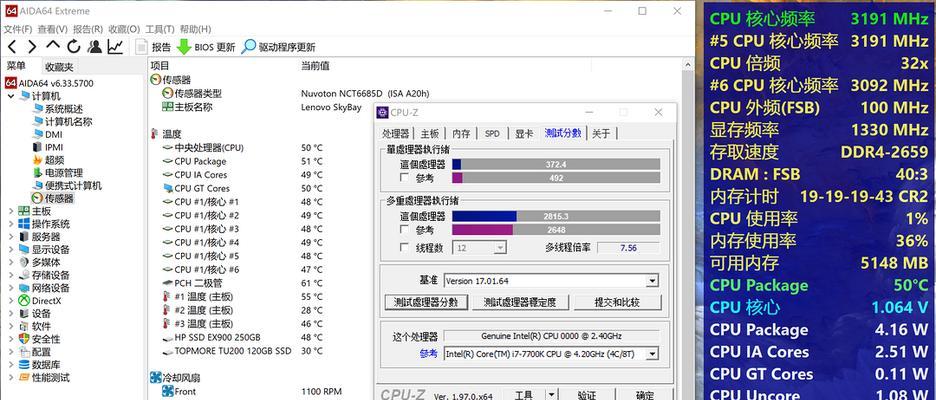Expand the 服务器 tree node
Image resolution: width=936 pixels, height=400 pixels.
pyautogui.click(x=11, y=236)
